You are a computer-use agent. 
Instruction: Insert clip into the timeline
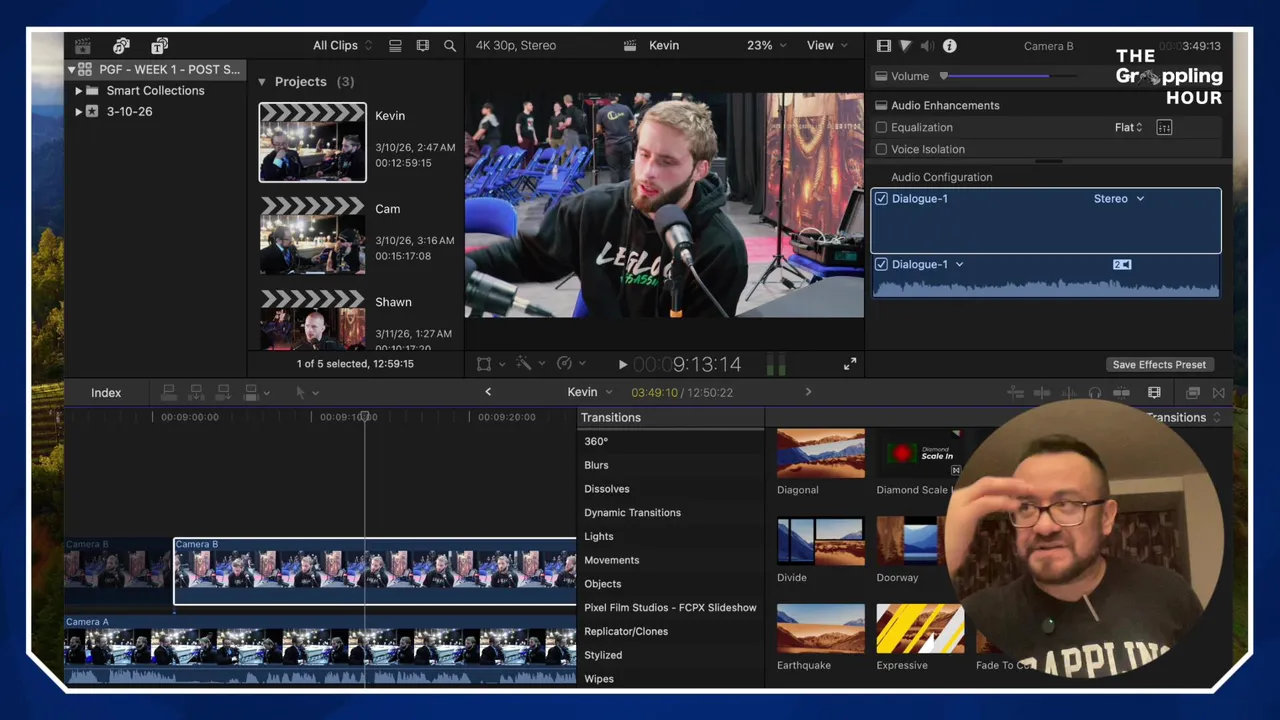(196, 393)
